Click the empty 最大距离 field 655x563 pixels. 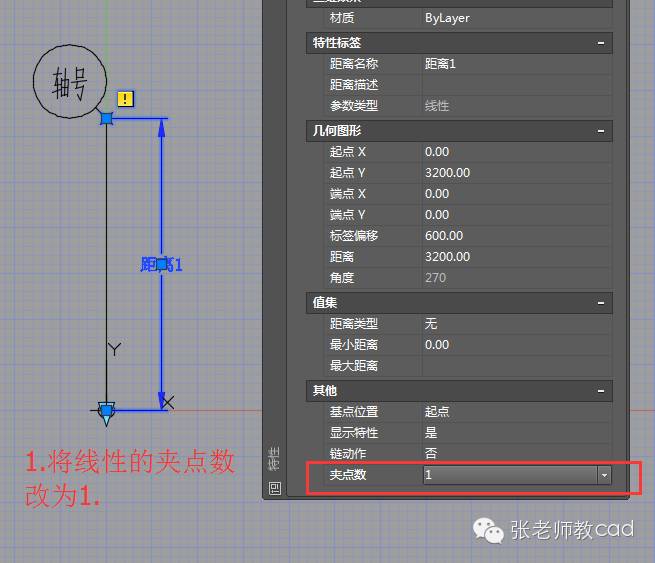pyautogui.click(x=517, y=366)
